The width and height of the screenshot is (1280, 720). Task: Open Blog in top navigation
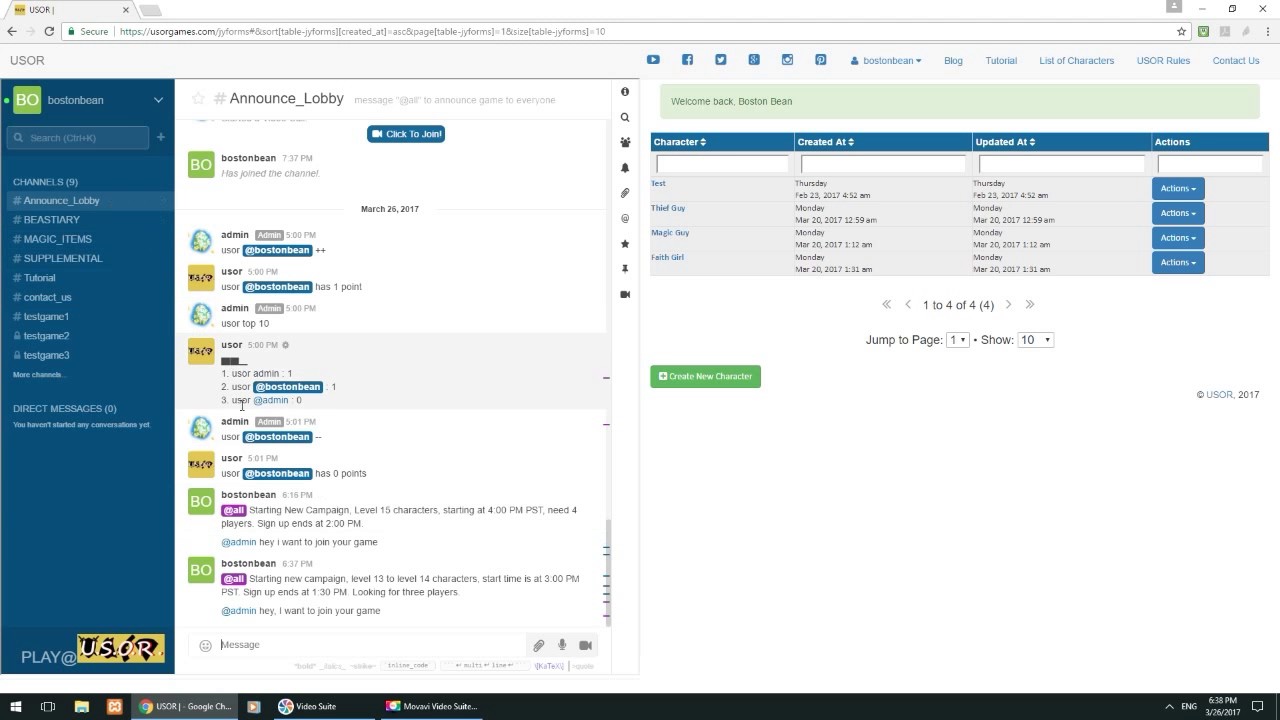click(x=953, y=61)
